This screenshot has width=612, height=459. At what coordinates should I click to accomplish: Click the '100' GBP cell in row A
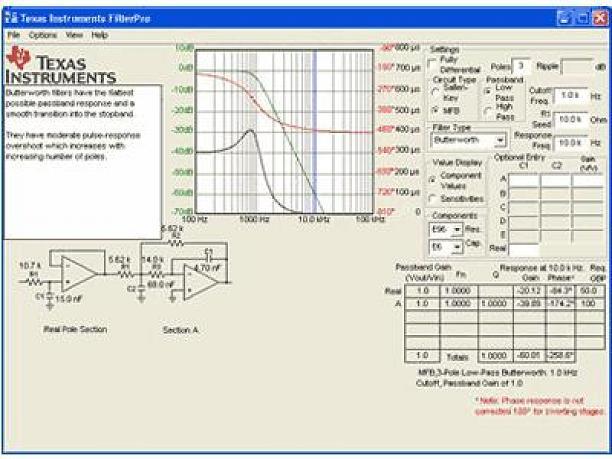click(x=589, y=304)
